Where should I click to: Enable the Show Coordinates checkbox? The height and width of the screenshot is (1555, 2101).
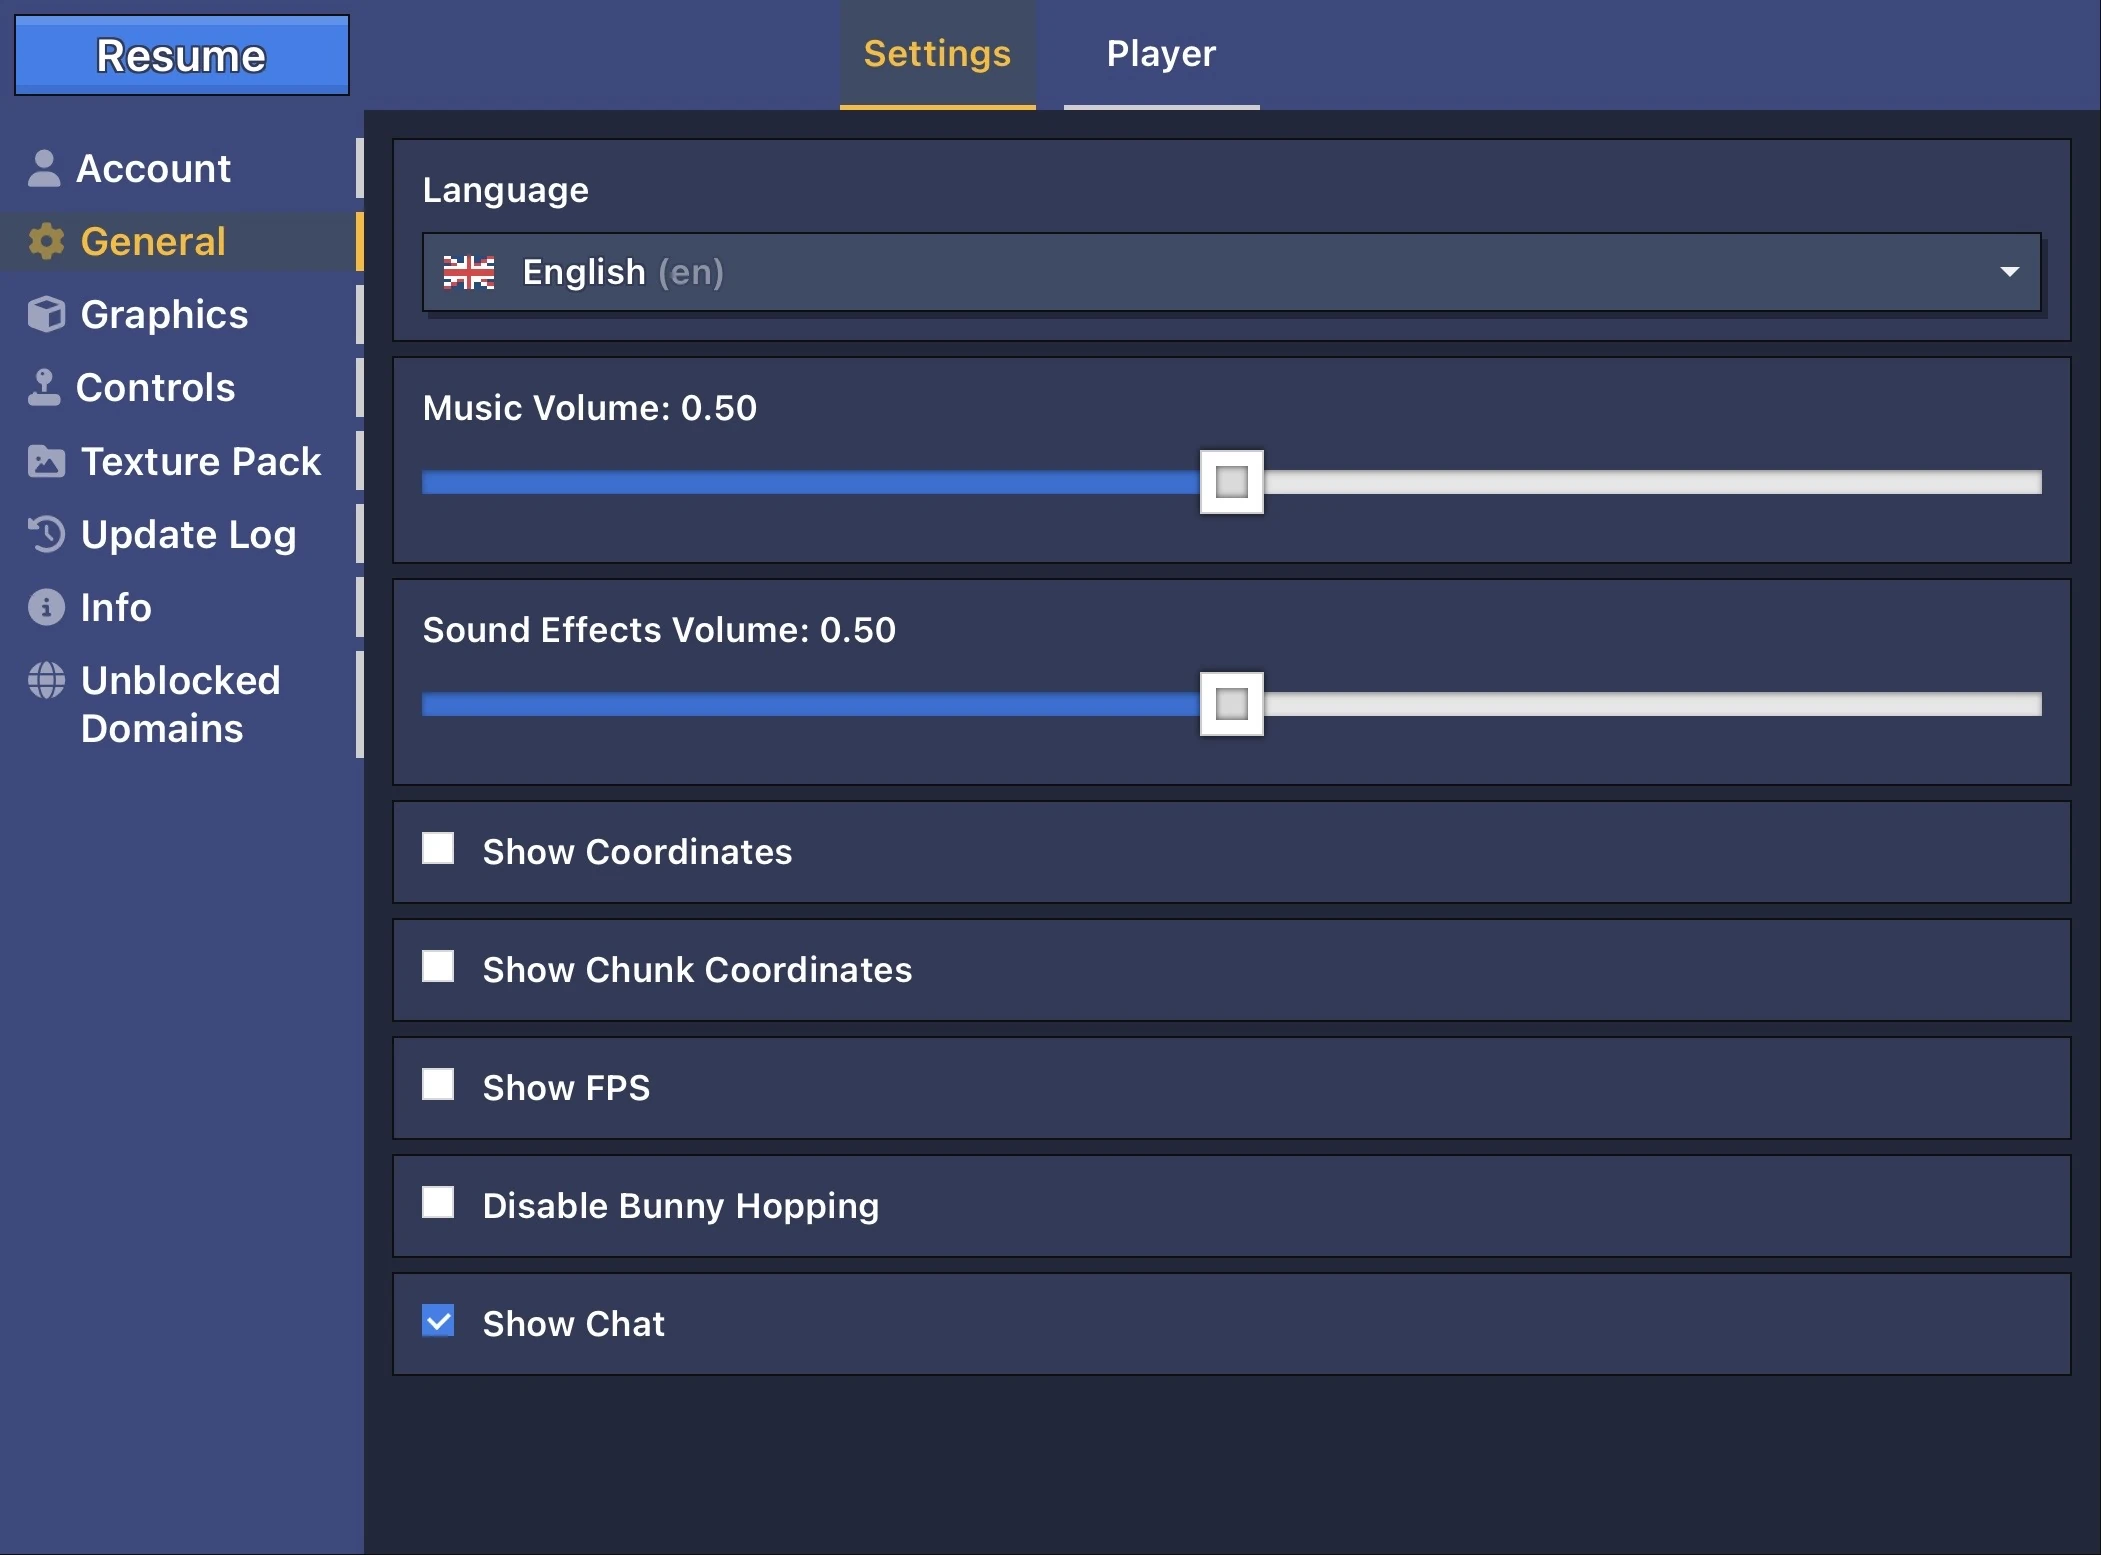click(x=438, y=849)
